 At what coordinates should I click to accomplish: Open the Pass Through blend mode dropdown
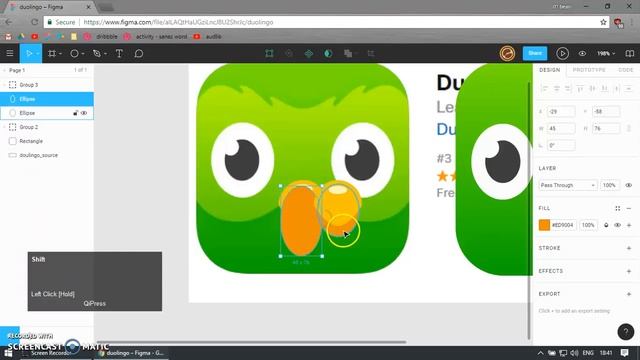tap(567, 185)
